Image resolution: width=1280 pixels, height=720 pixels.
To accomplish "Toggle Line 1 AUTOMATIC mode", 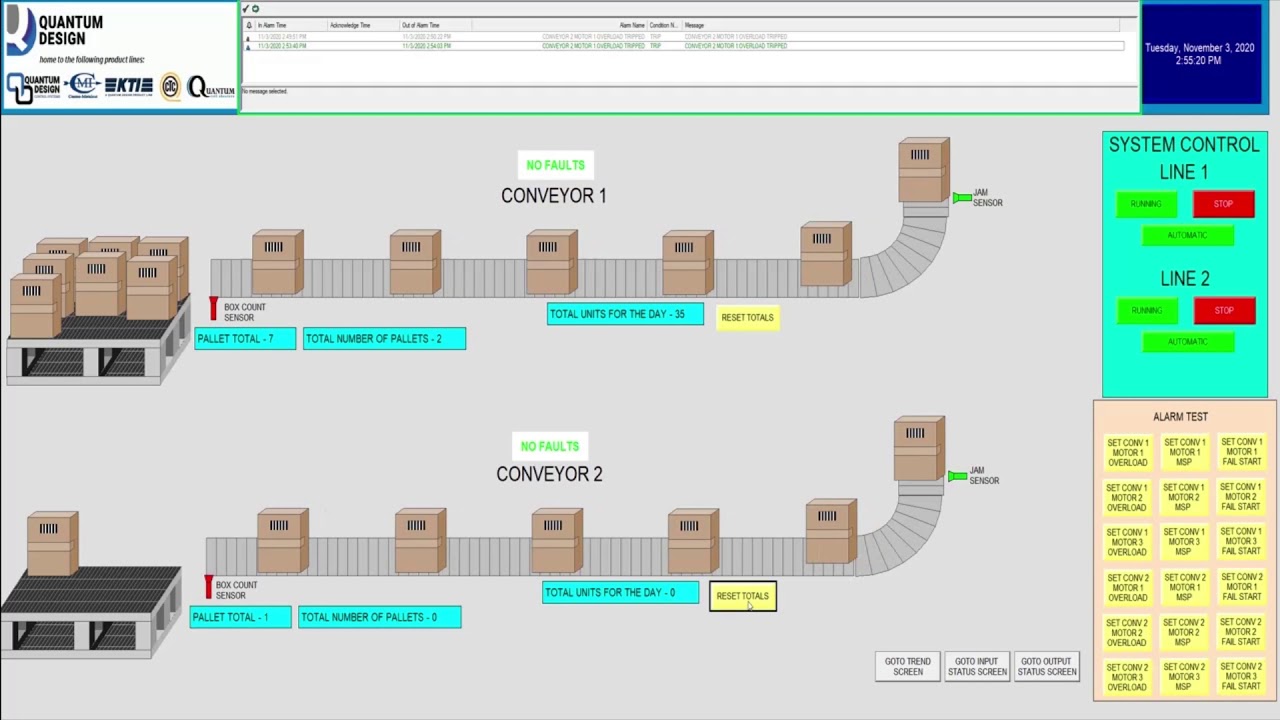I will (x=1188, y=236).
